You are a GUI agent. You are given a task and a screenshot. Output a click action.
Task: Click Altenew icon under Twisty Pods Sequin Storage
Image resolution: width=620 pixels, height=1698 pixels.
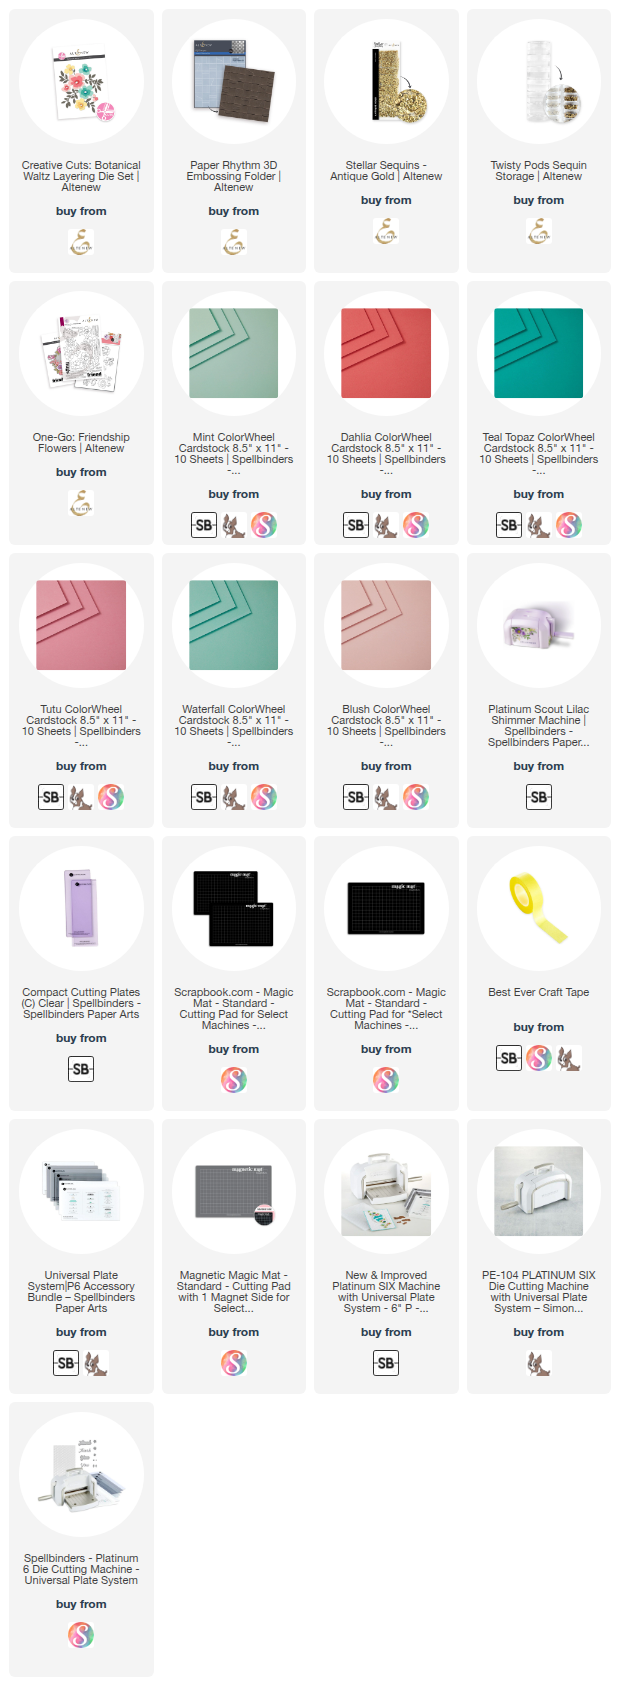538,231
